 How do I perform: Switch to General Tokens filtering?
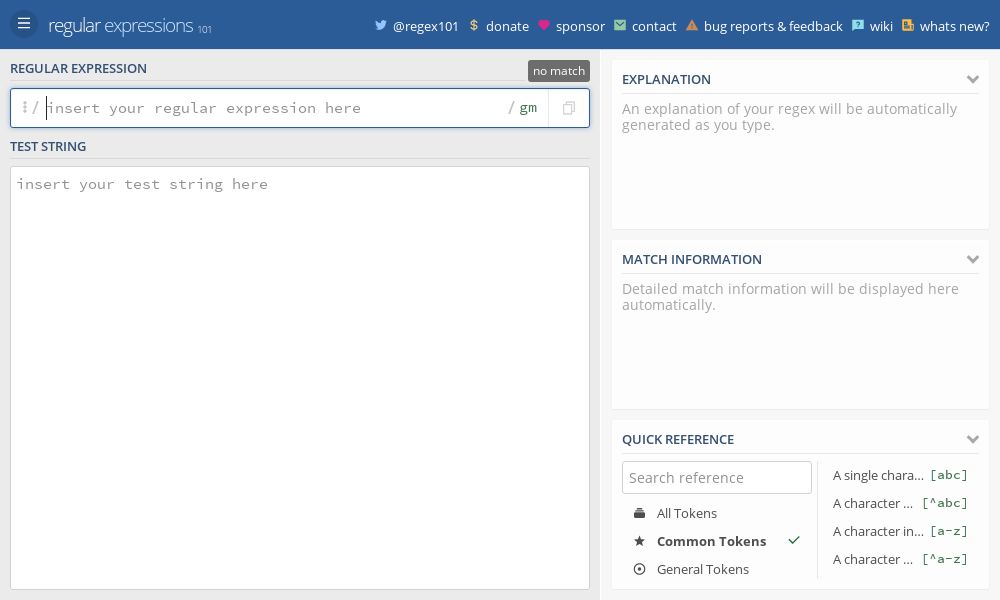[x=703, y=569]
